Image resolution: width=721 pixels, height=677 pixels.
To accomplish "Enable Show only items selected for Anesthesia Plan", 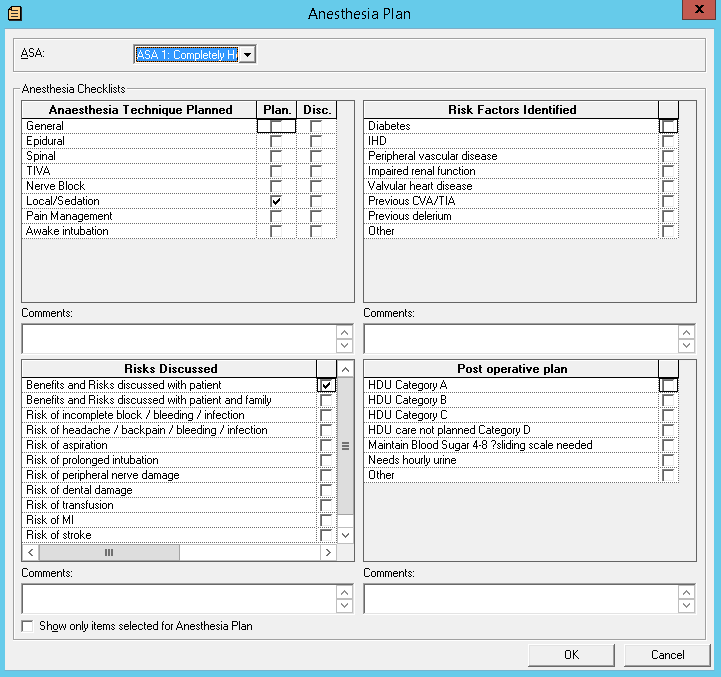I will (x=27, y=626).
